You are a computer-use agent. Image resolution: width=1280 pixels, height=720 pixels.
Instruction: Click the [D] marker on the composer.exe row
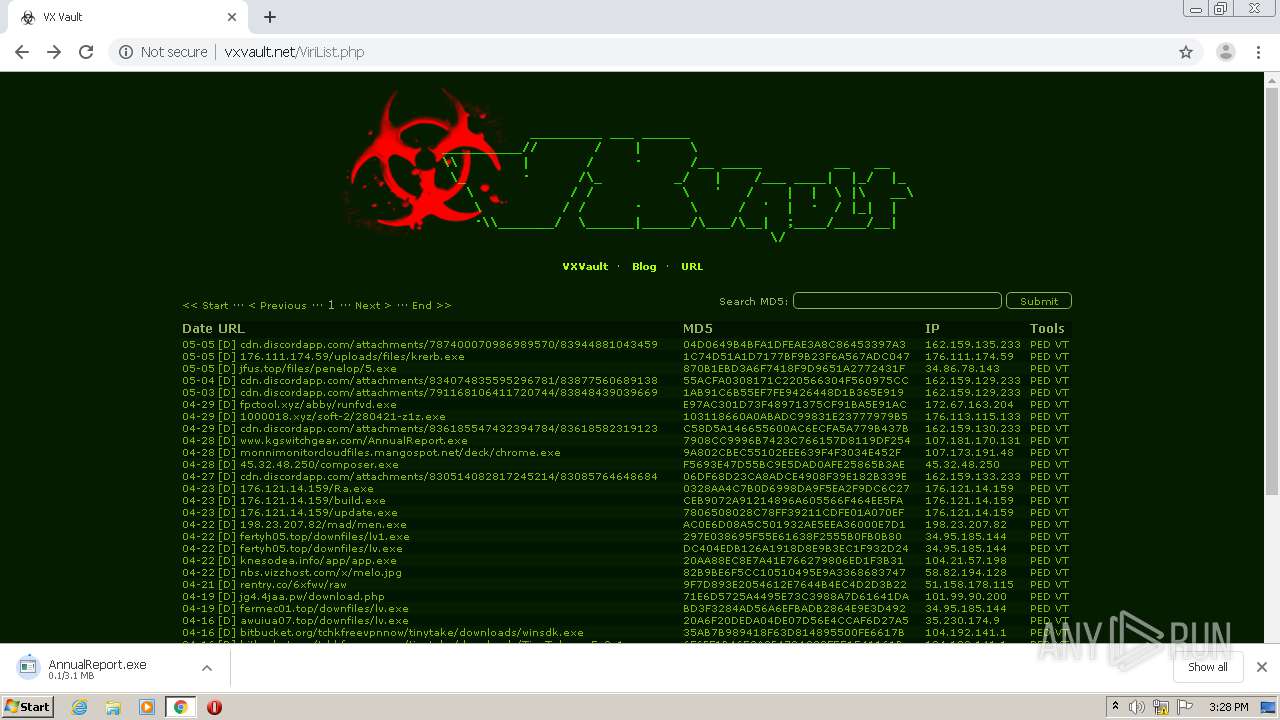(227, 464)
